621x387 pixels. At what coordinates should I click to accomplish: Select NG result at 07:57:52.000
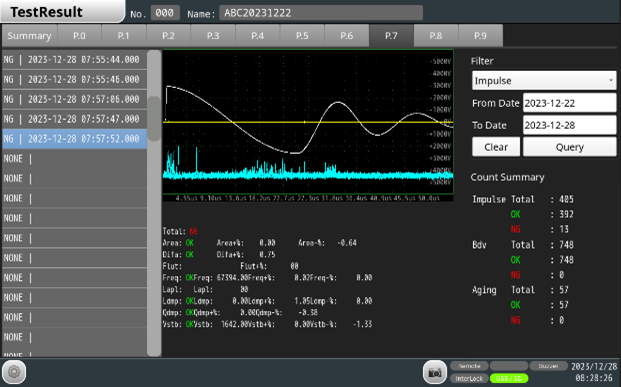pyautogui.click(x=74, y=139)
